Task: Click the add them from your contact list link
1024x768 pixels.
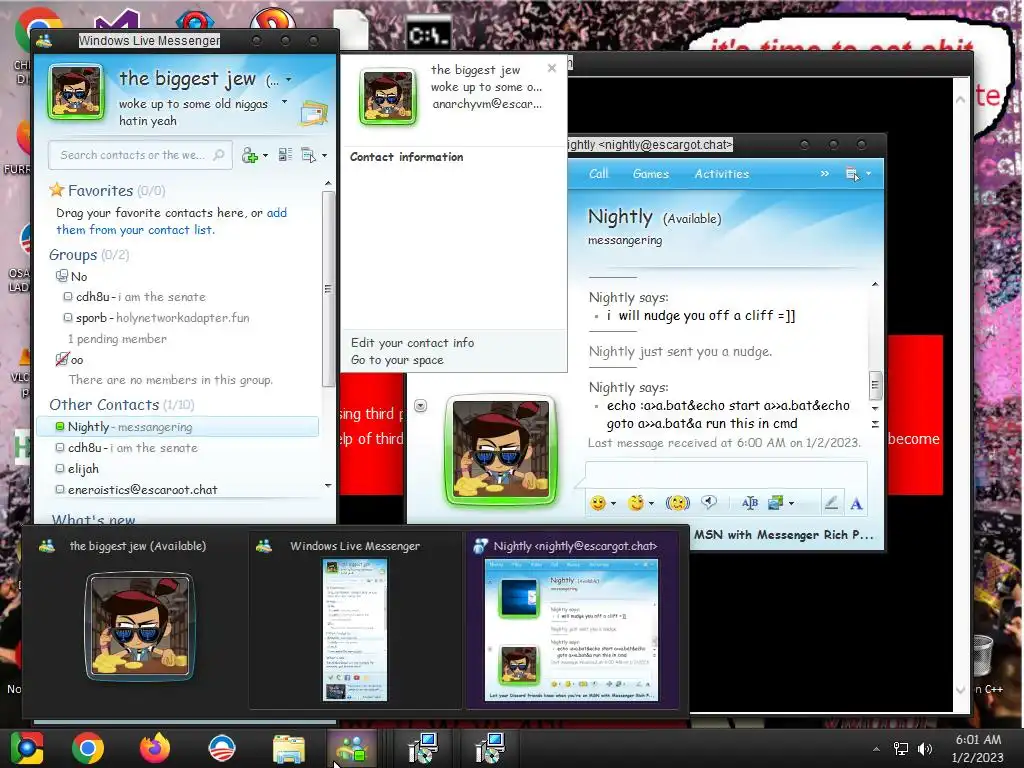Action: 171,221
